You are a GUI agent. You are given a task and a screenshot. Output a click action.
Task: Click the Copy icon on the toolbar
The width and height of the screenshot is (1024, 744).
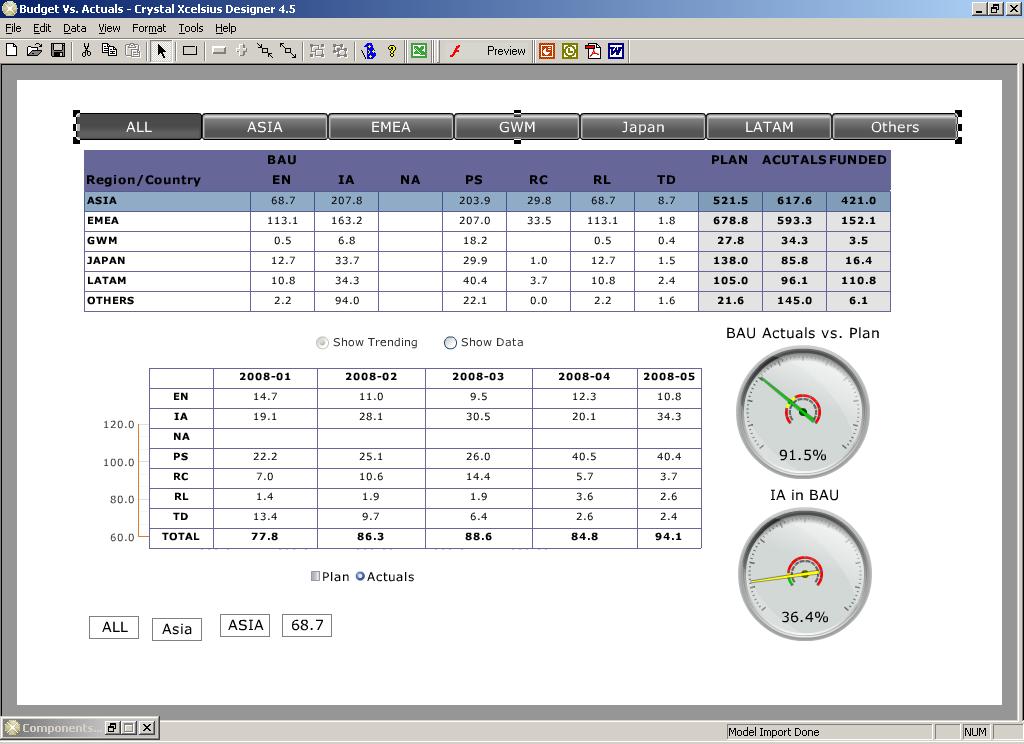(x=108, y=51)
